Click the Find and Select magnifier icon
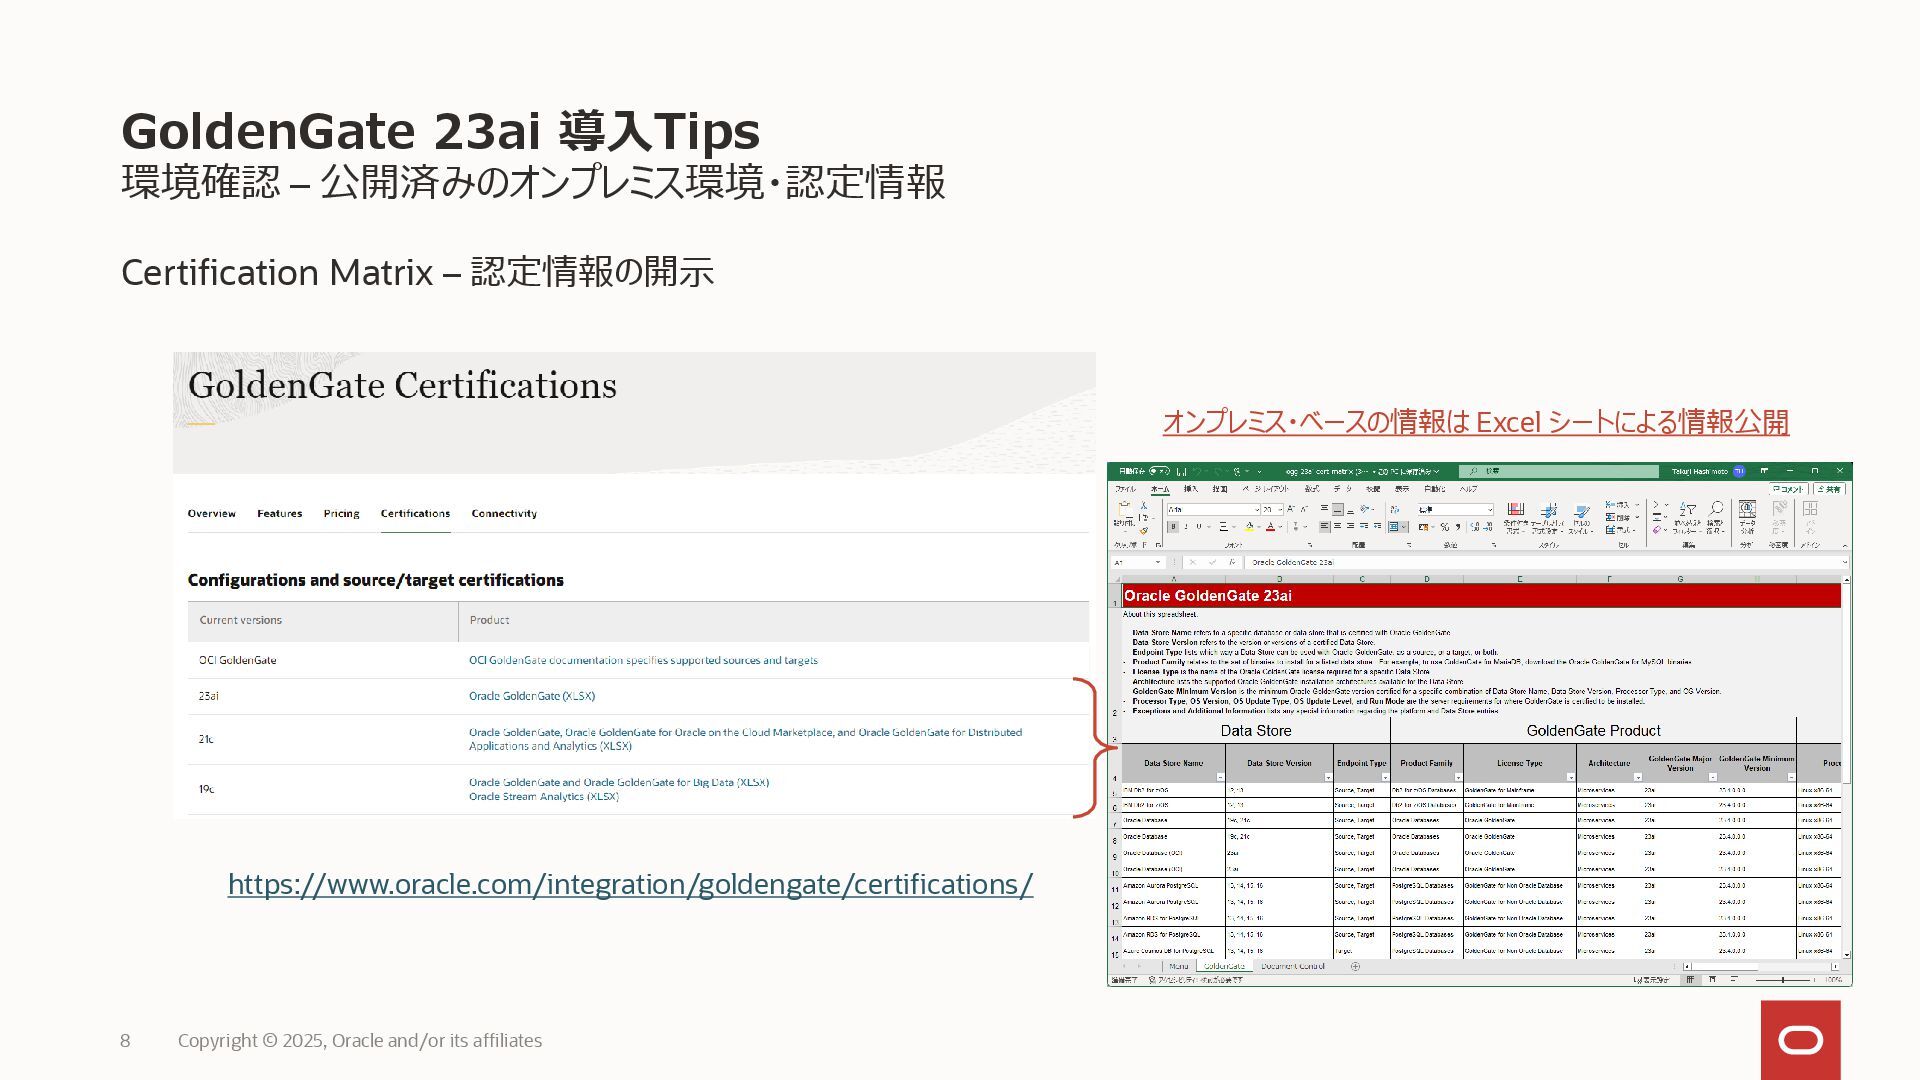The image size is (1920, 1080). pos(1716,510)
